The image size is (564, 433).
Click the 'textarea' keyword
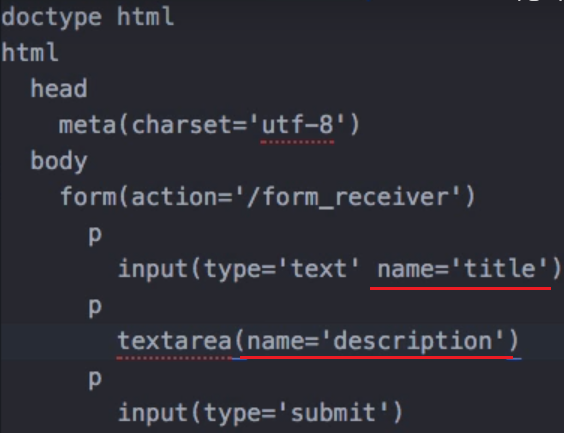(175, 341)
